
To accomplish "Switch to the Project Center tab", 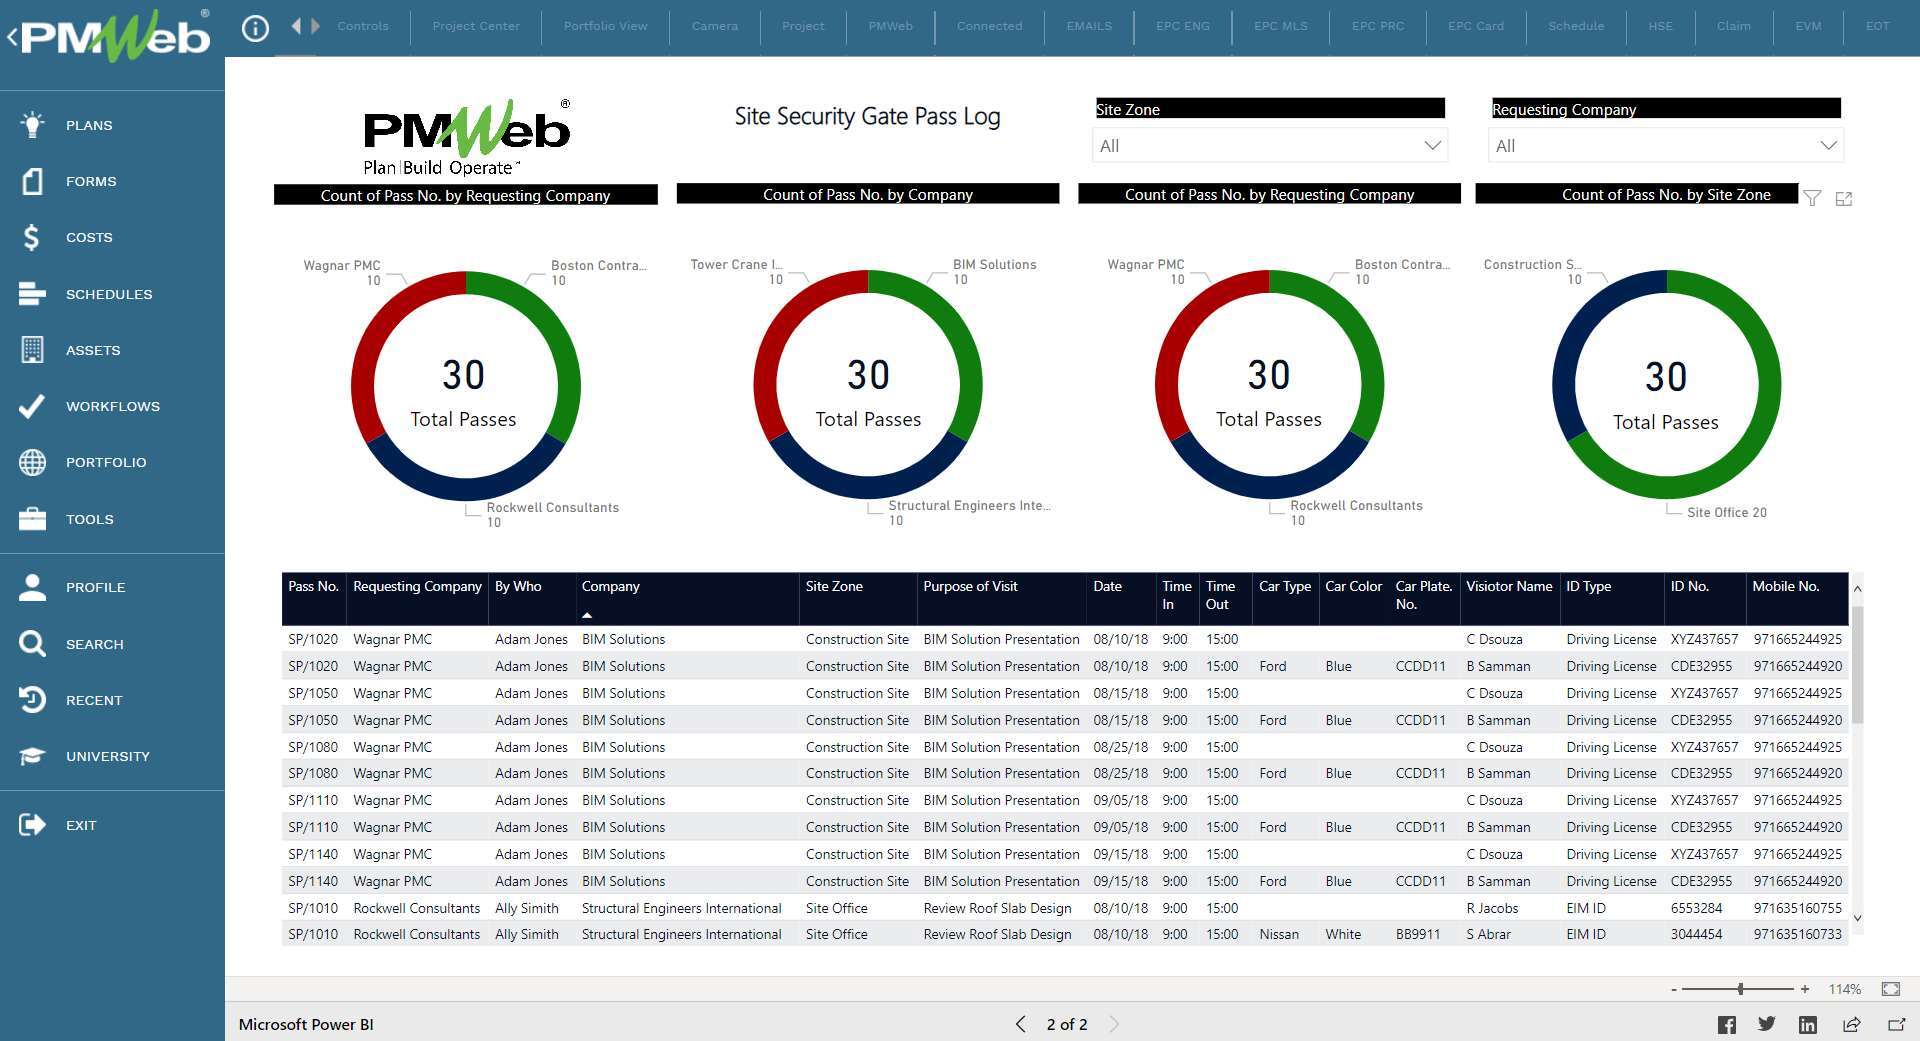I will click(475, 27).
